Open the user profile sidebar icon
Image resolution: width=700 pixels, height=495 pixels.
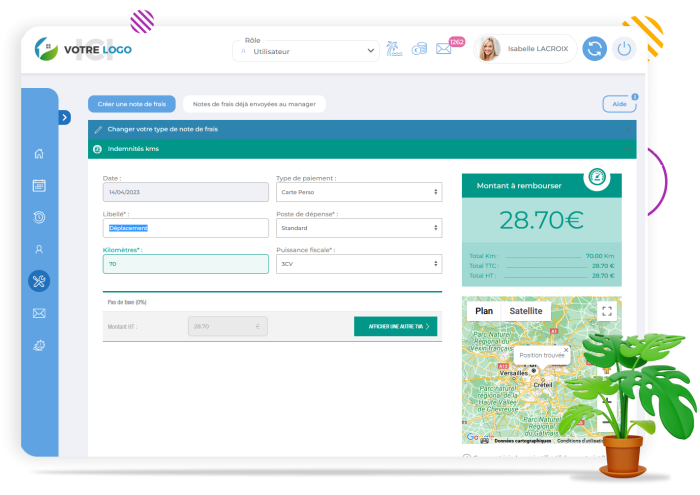coord(39,249)
